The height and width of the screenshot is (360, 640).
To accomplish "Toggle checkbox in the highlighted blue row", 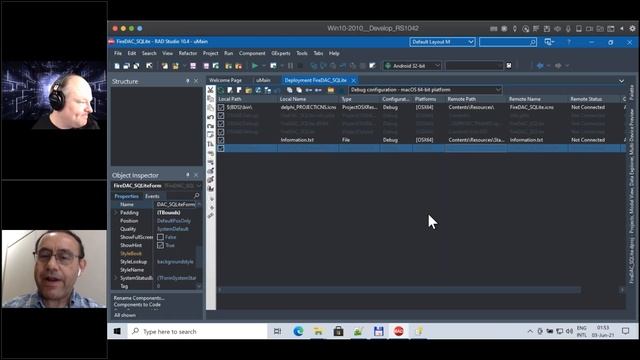I will [x=221, y=148].
